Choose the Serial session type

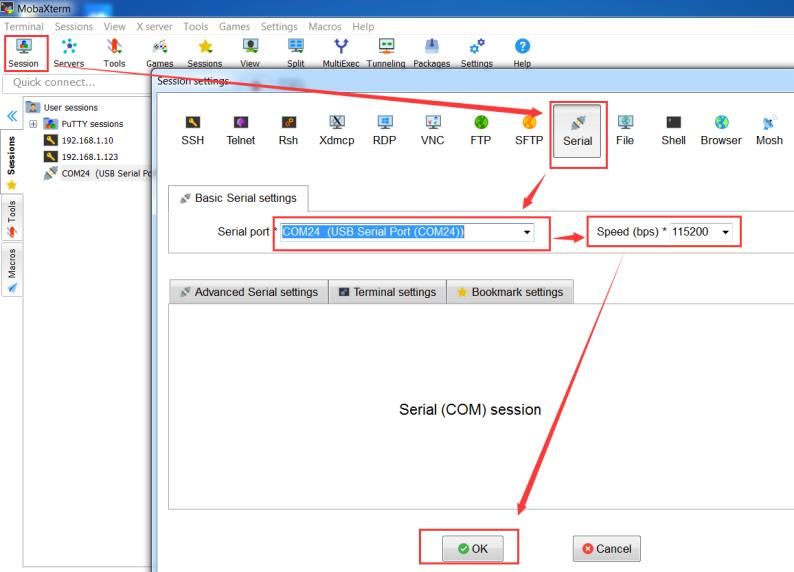click(577, 131)
